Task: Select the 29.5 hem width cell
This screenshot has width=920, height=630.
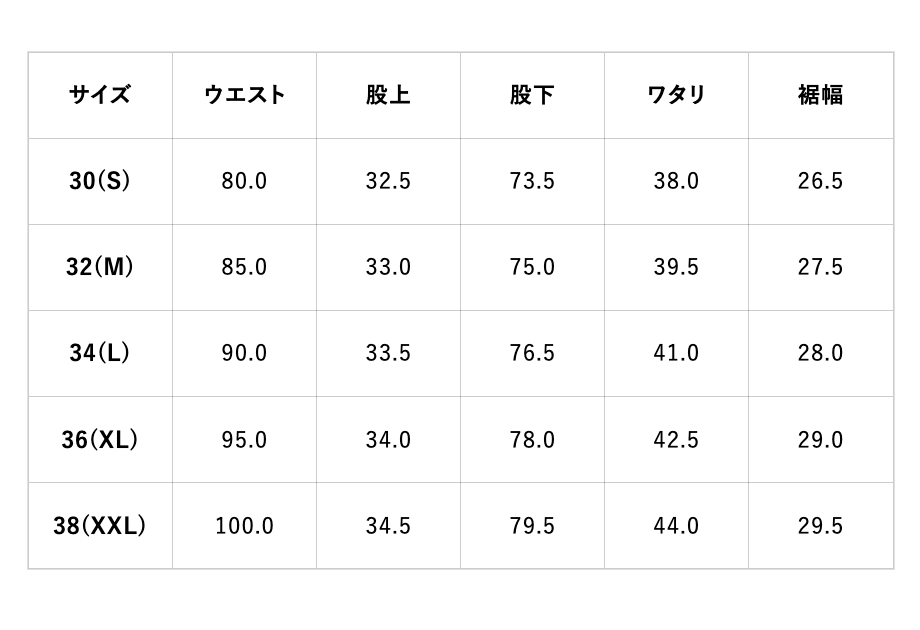Action: [x=820, y=526]
